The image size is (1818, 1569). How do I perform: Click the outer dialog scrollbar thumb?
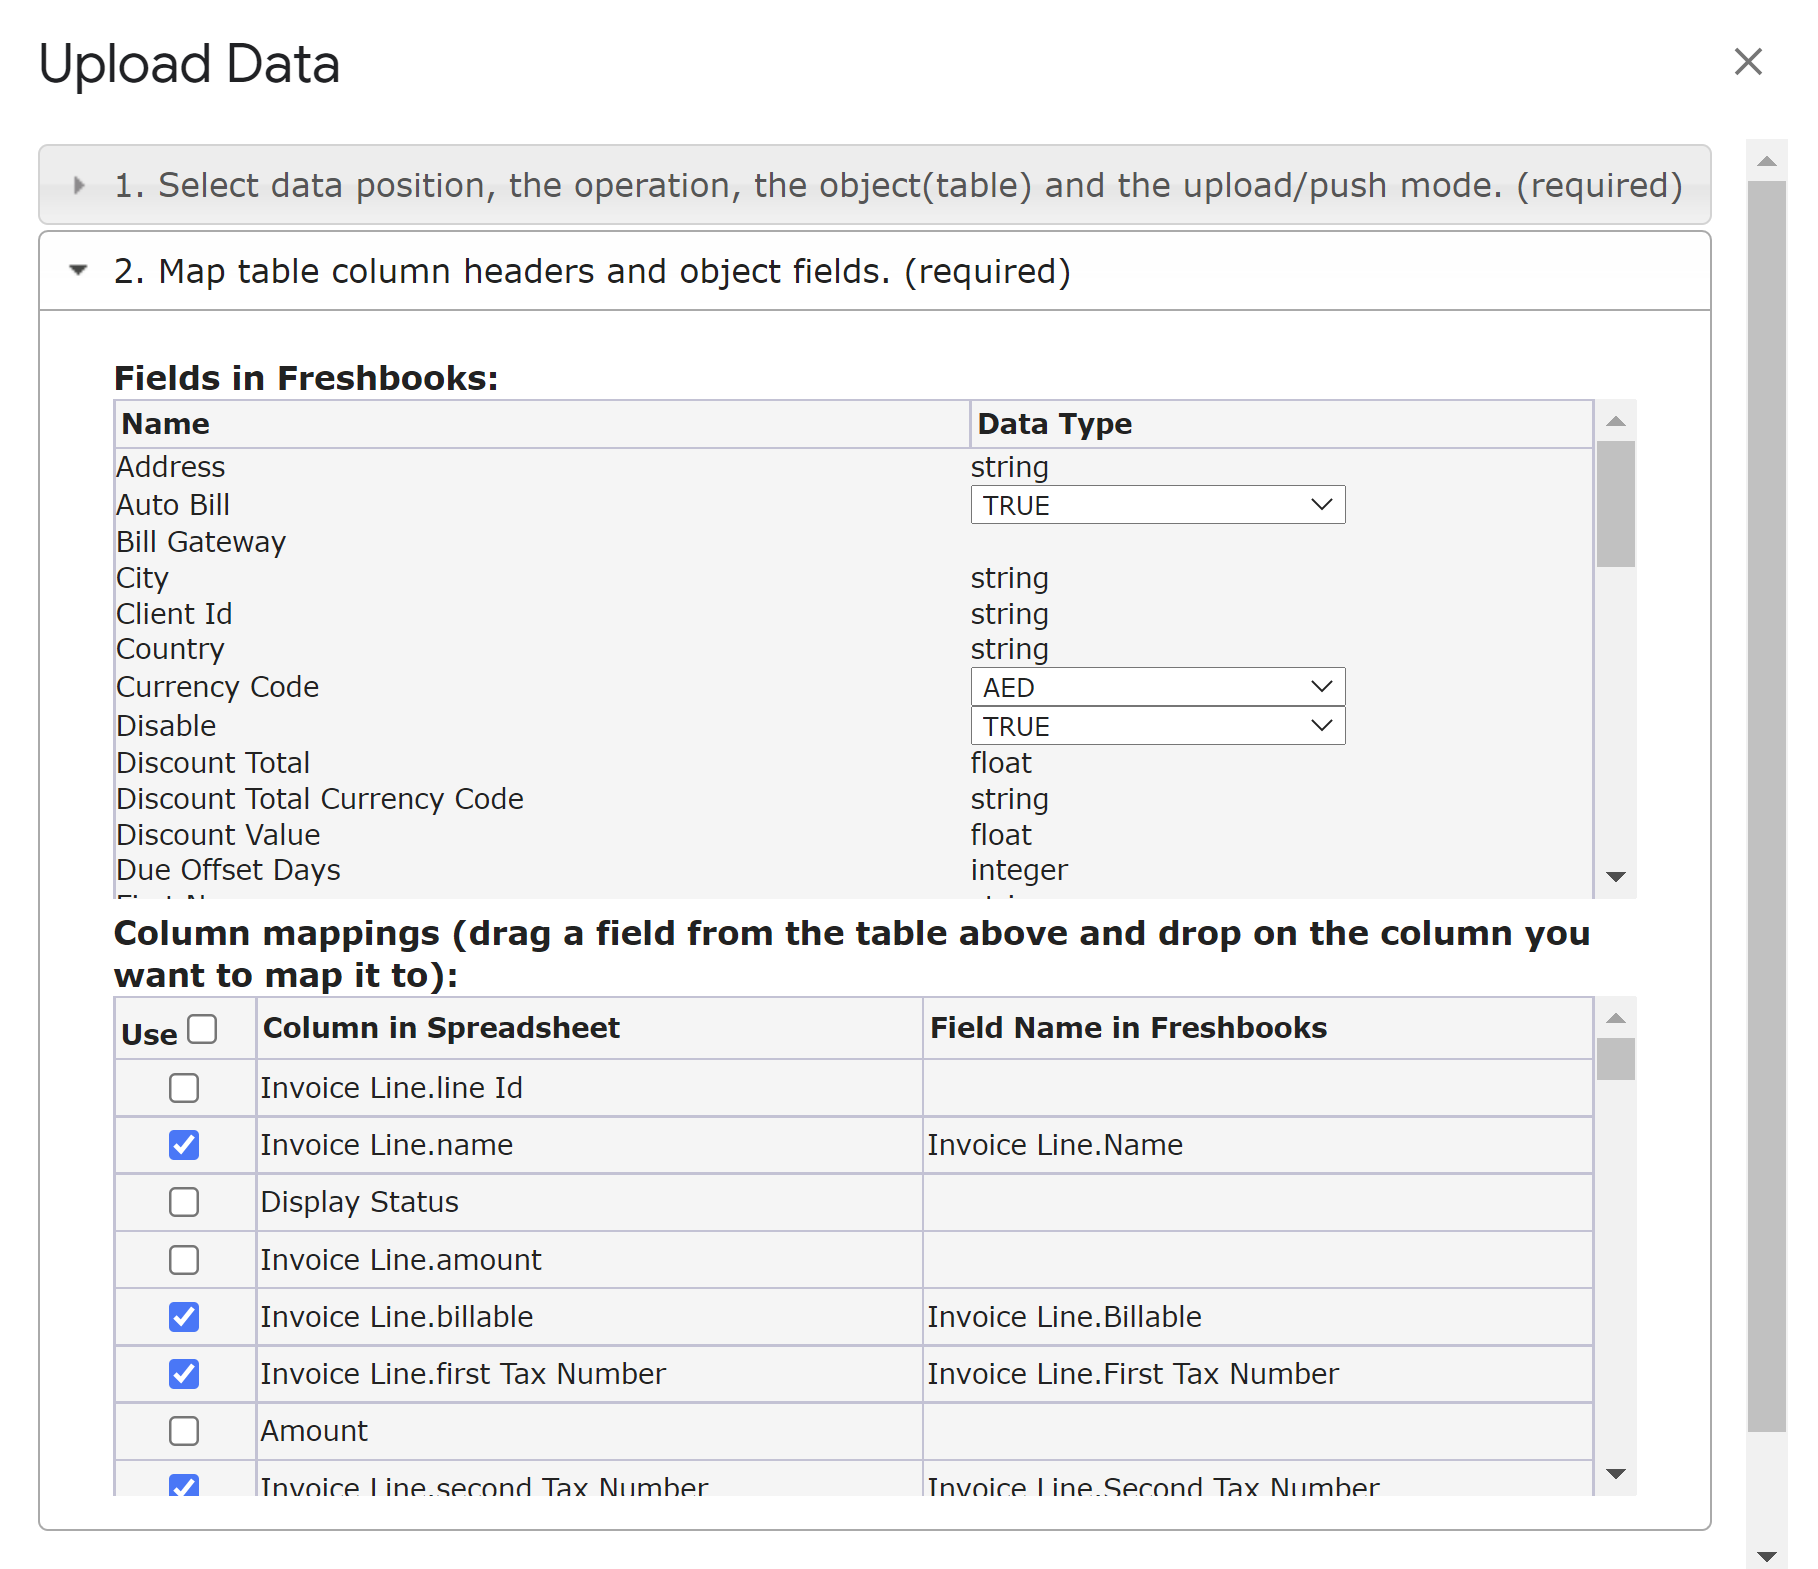pyautogui.click(x=1767, y=806)
